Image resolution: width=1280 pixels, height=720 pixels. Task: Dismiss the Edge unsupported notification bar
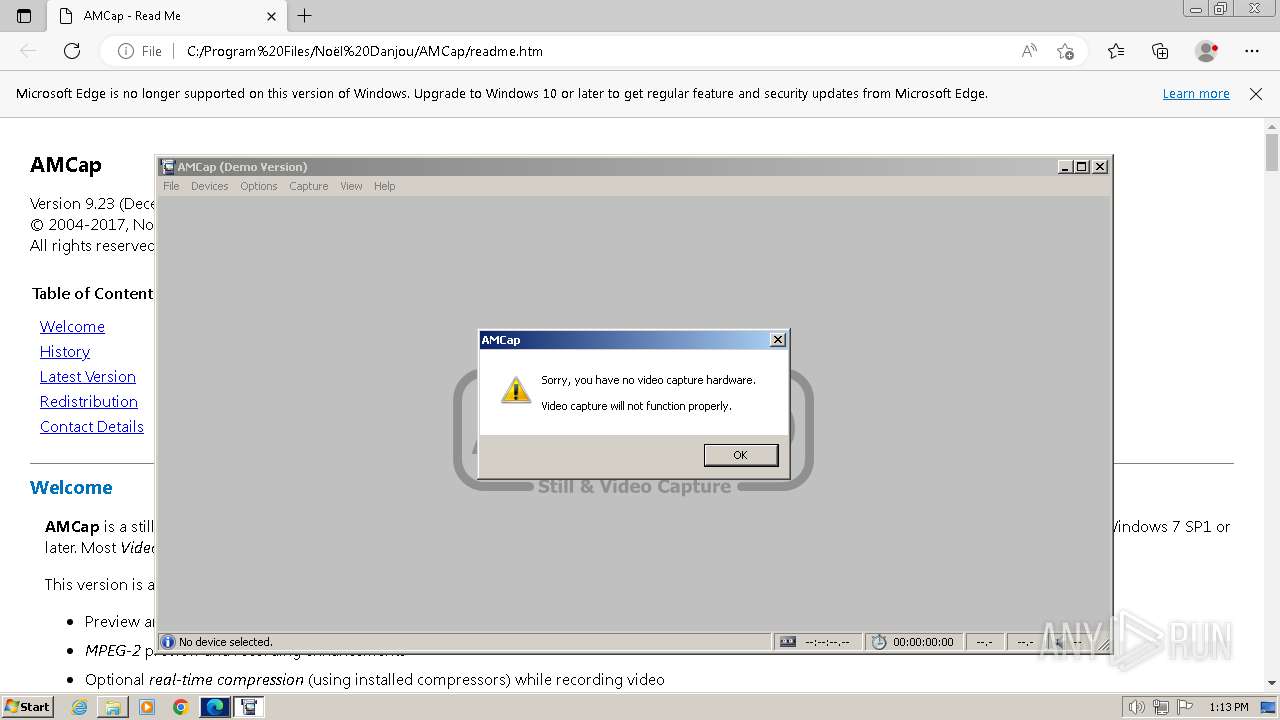point(1256,94)
